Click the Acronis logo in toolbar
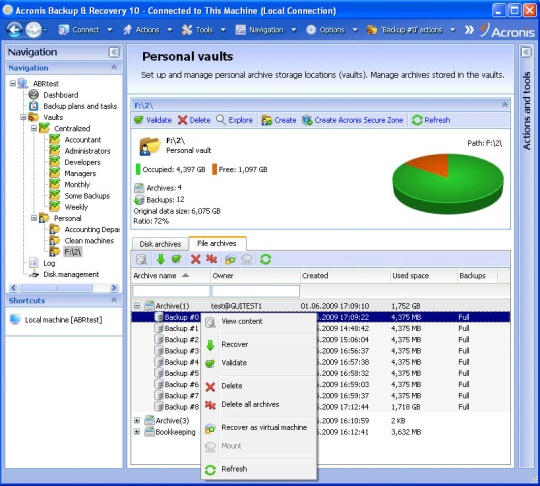Viewport: 540px width, 486px height. [508, 31]
